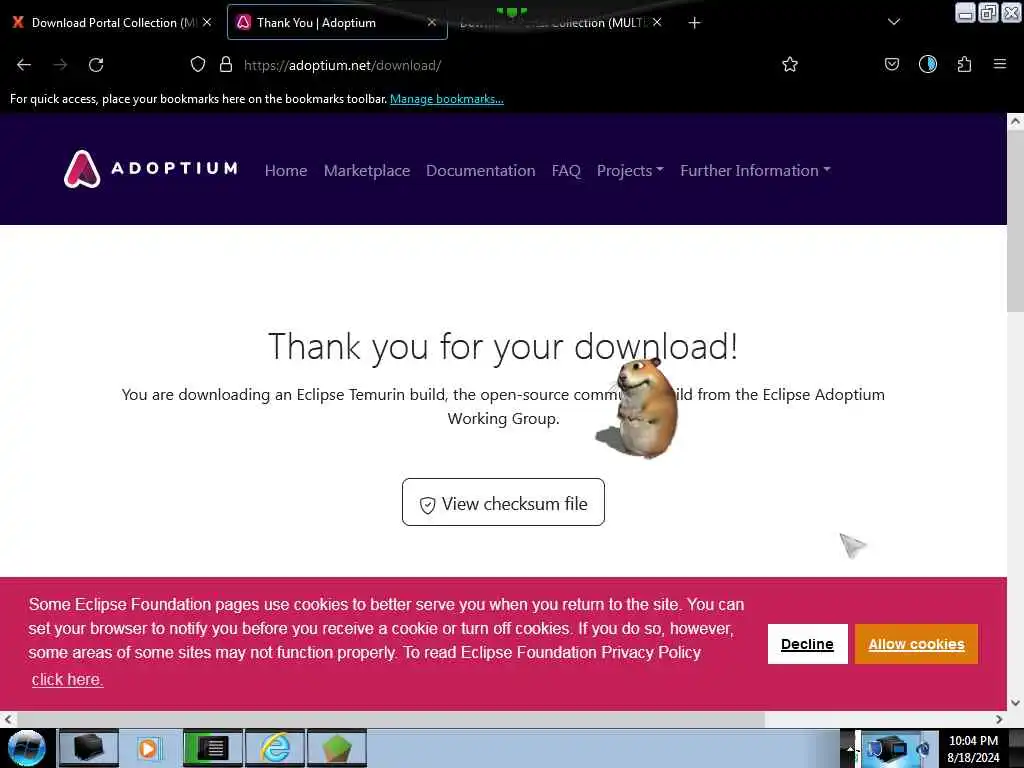Click the Adoptium logo in the header
1024x768 pixels.
[151, 169]
